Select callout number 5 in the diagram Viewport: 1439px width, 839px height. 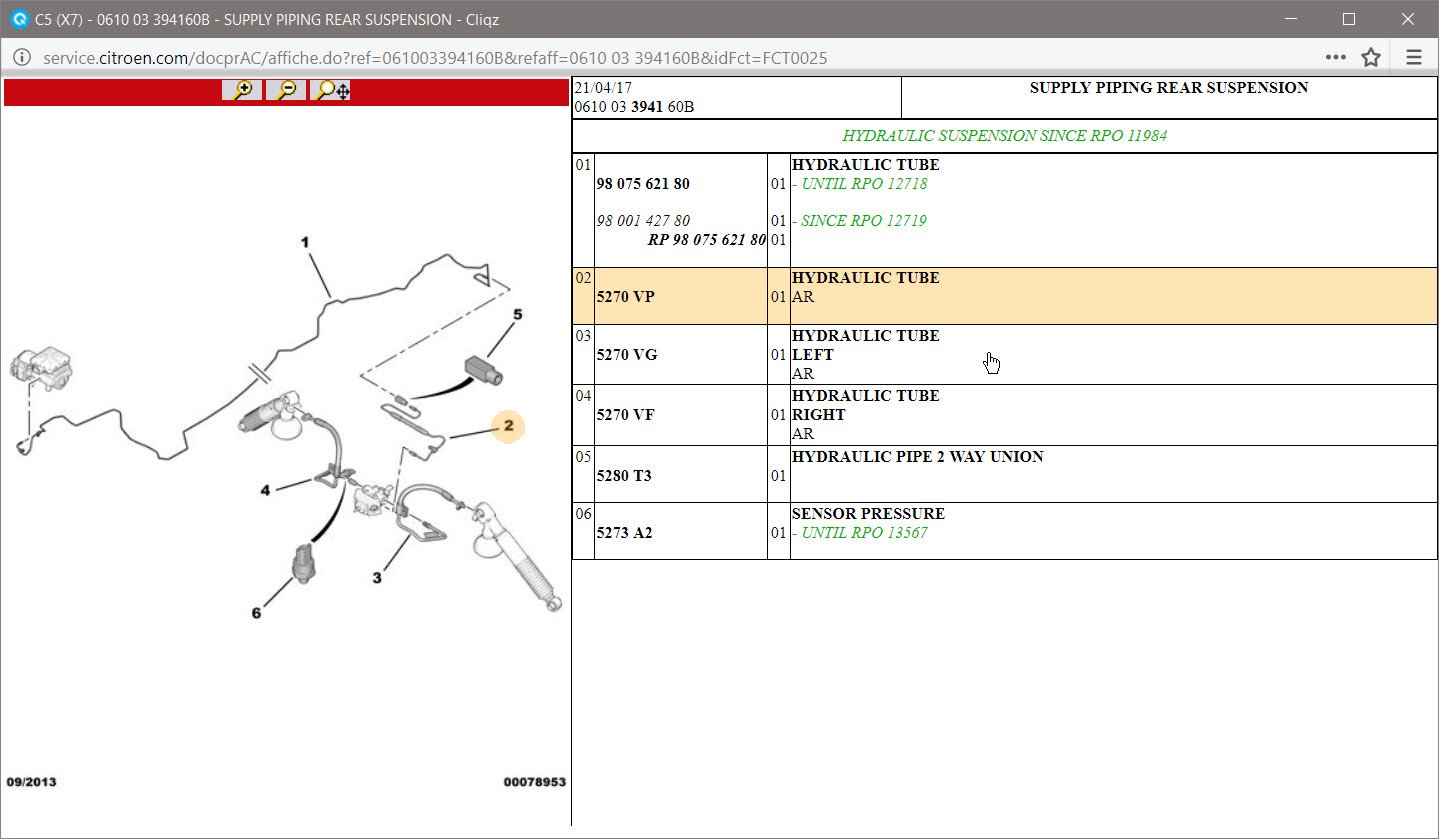pyautogui.click(x=517, y=314)
